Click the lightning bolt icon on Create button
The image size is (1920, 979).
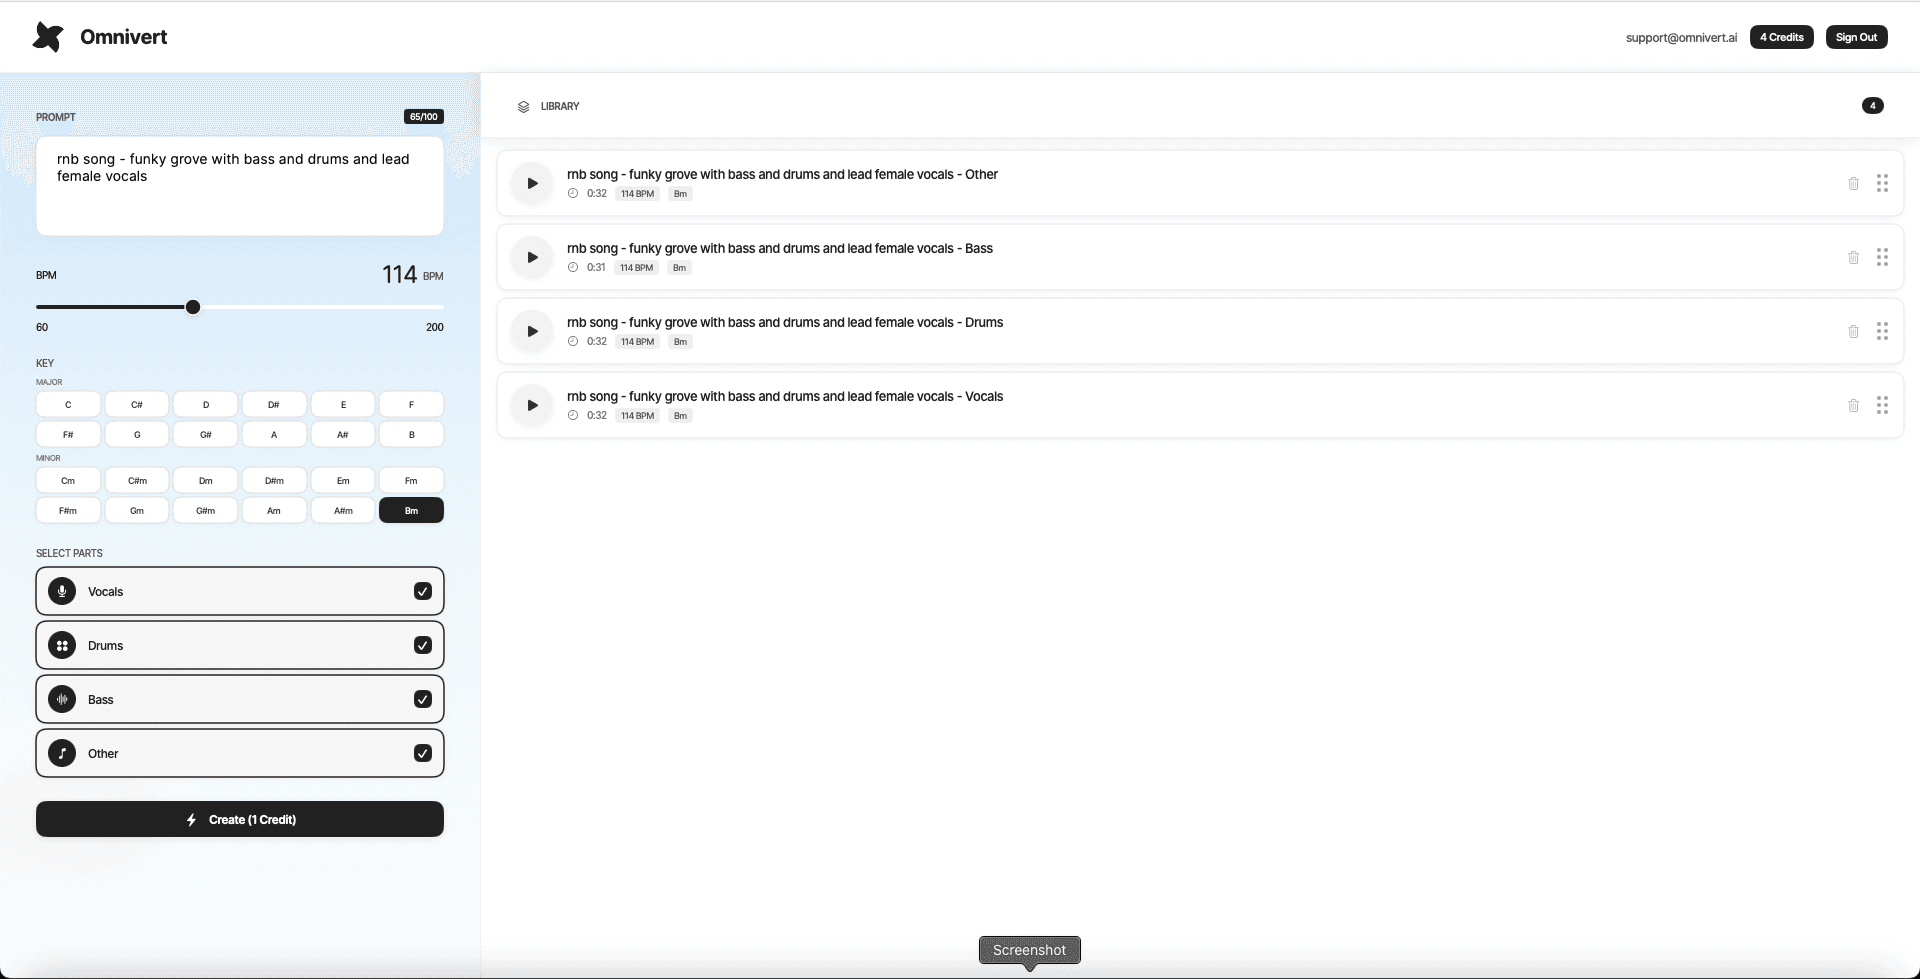click(191, 819)
